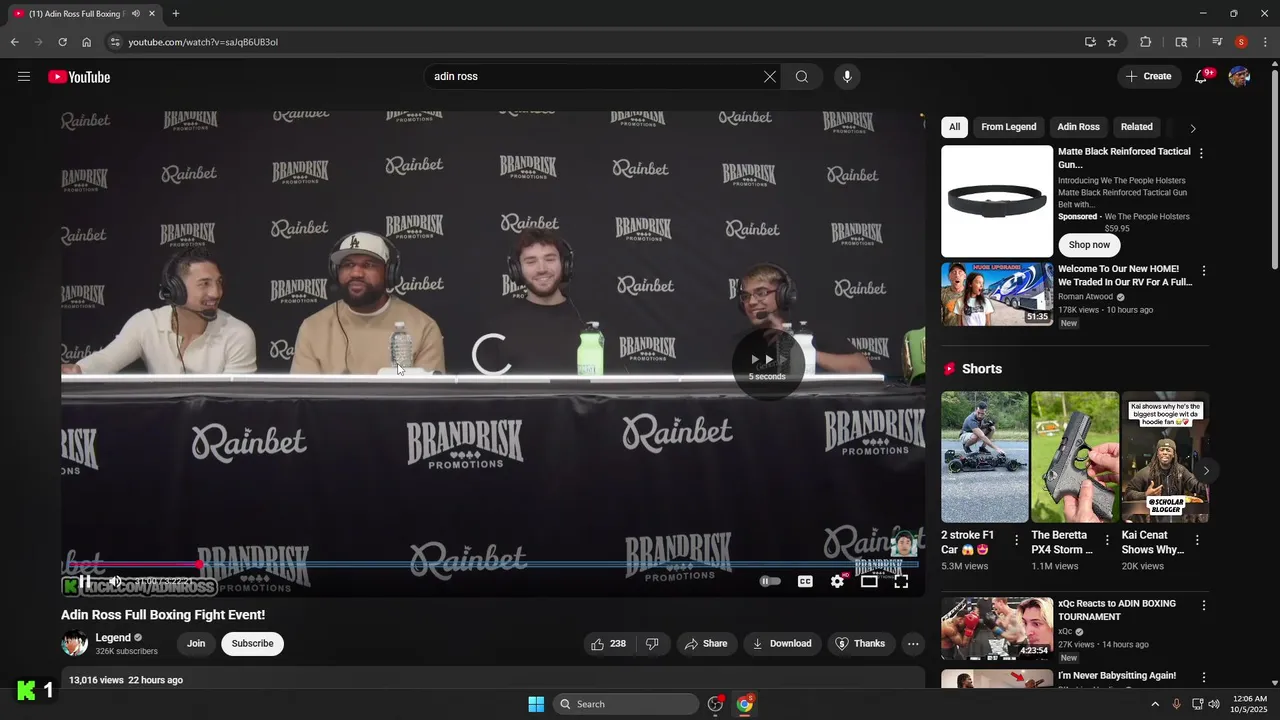Screen dimensions: 1280x720
Task: Open Chrome media controls icon
Action: click(1217, 42)
